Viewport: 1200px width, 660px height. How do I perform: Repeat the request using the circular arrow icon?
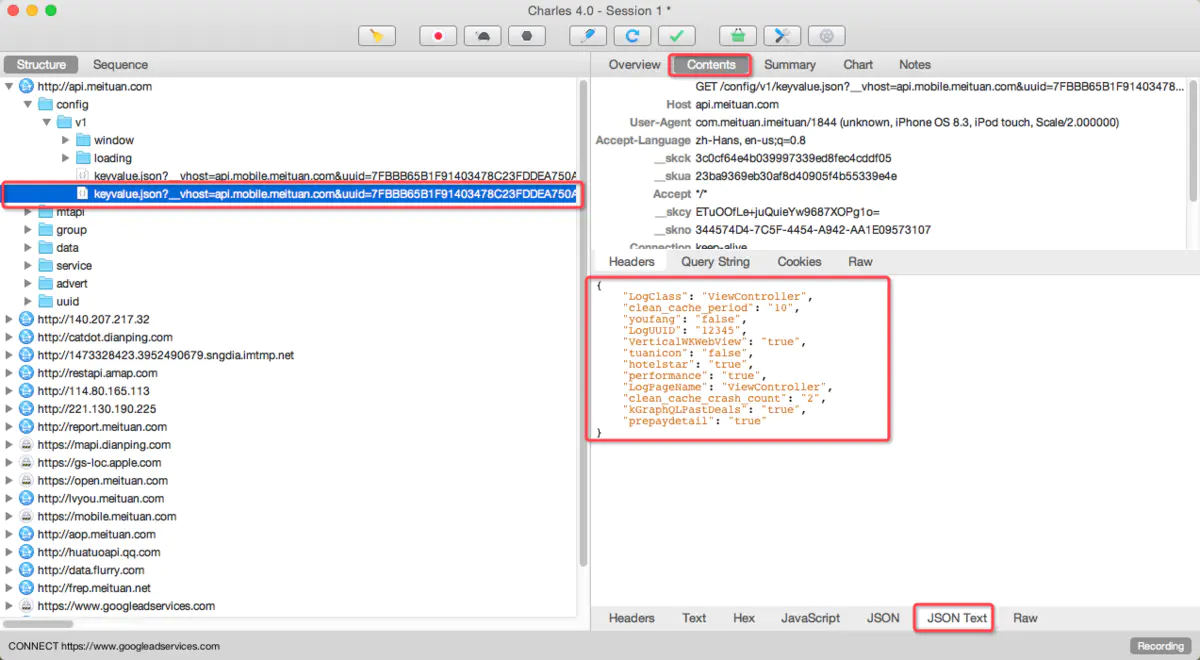[632, 35]
